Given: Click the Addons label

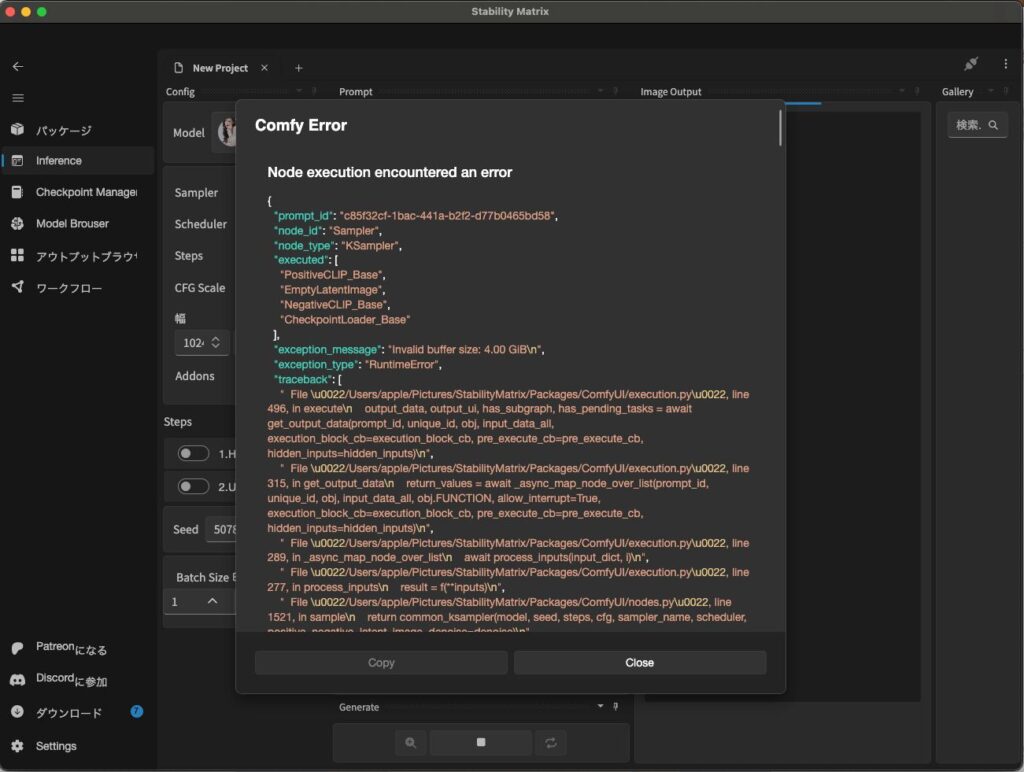Looking at the screenshot, I should point(195,376).
